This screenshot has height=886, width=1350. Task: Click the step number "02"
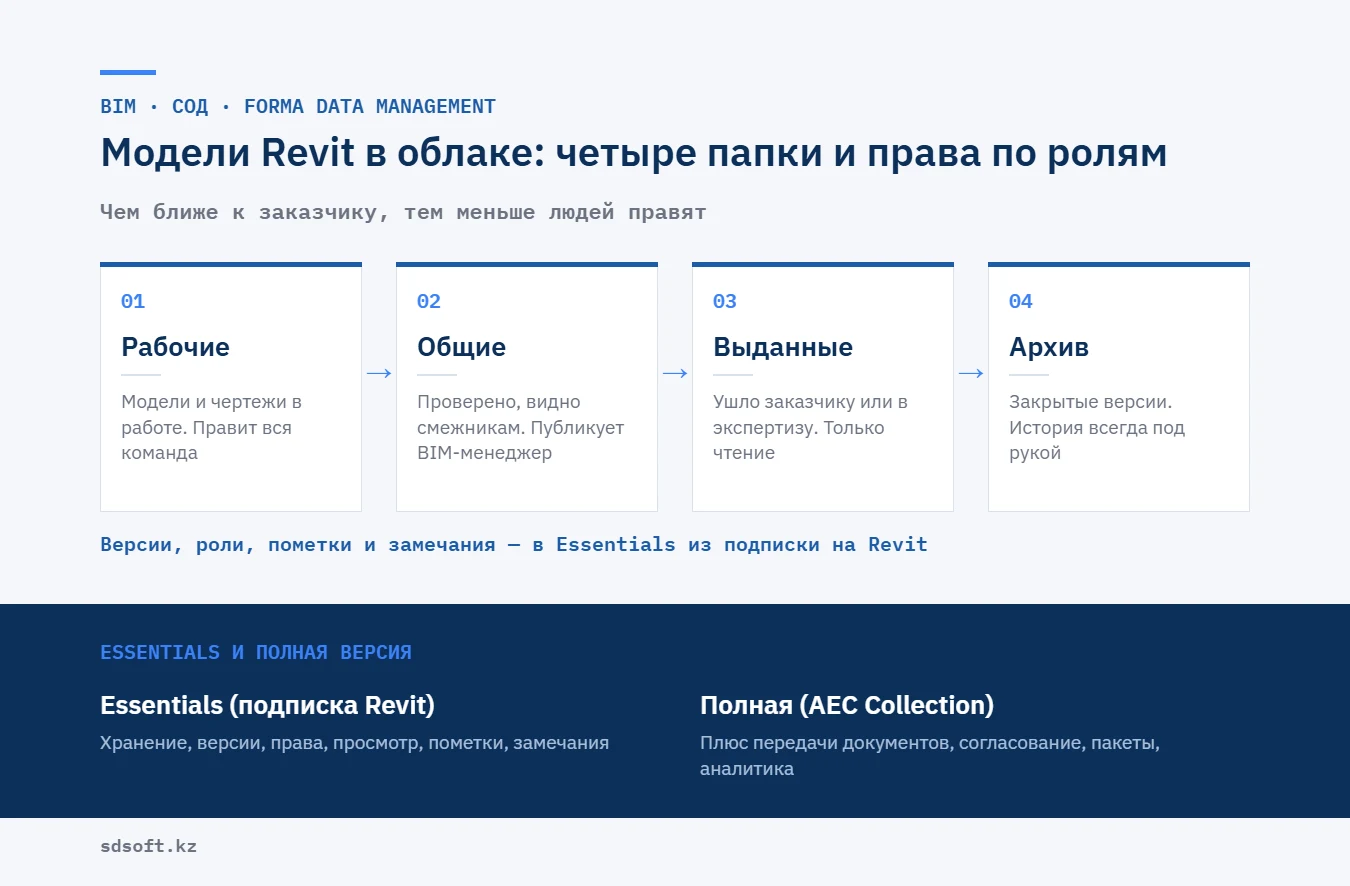429,301
